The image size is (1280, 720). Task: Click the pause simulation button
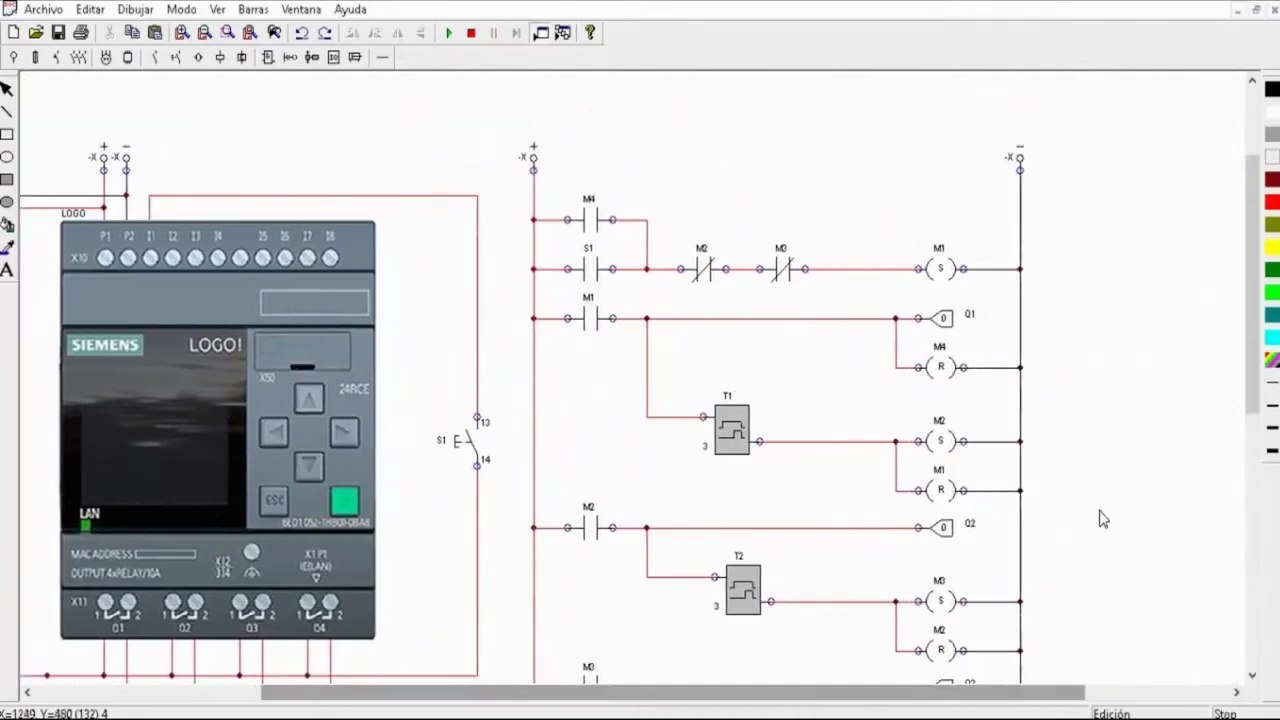coord(493,33)
